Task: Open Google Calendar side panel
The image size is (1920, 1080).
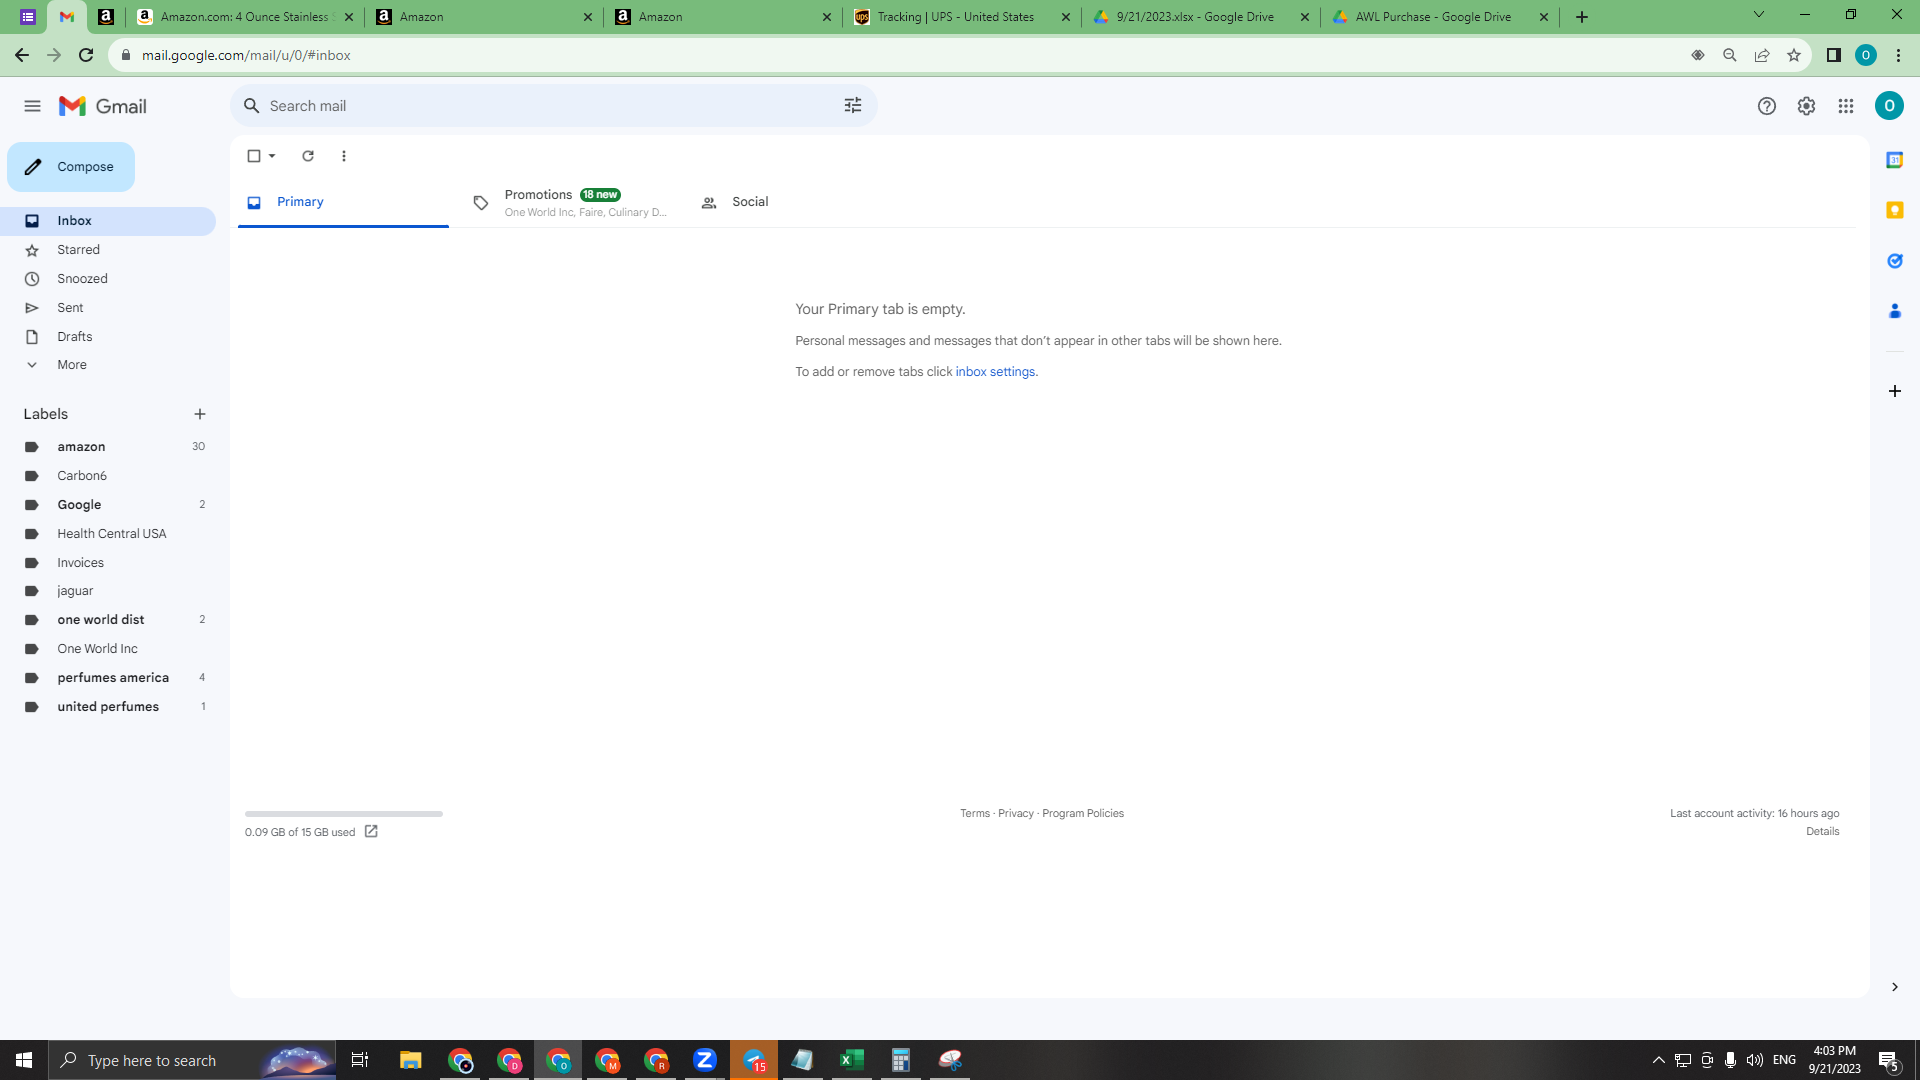Action: click(x=1894, y=160)
